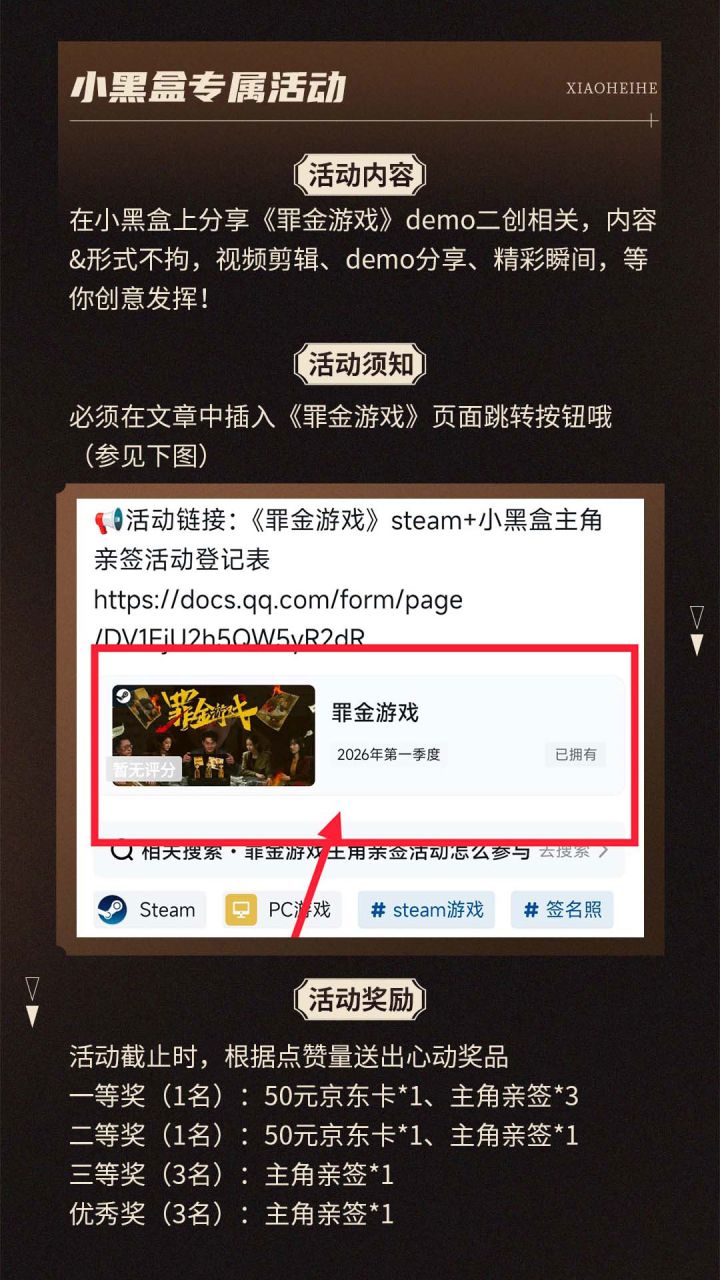Click the megaphone emoji before 活动链接
Image resolution: width=720 pixels, height=1280 pixels.
click(108, 521)
